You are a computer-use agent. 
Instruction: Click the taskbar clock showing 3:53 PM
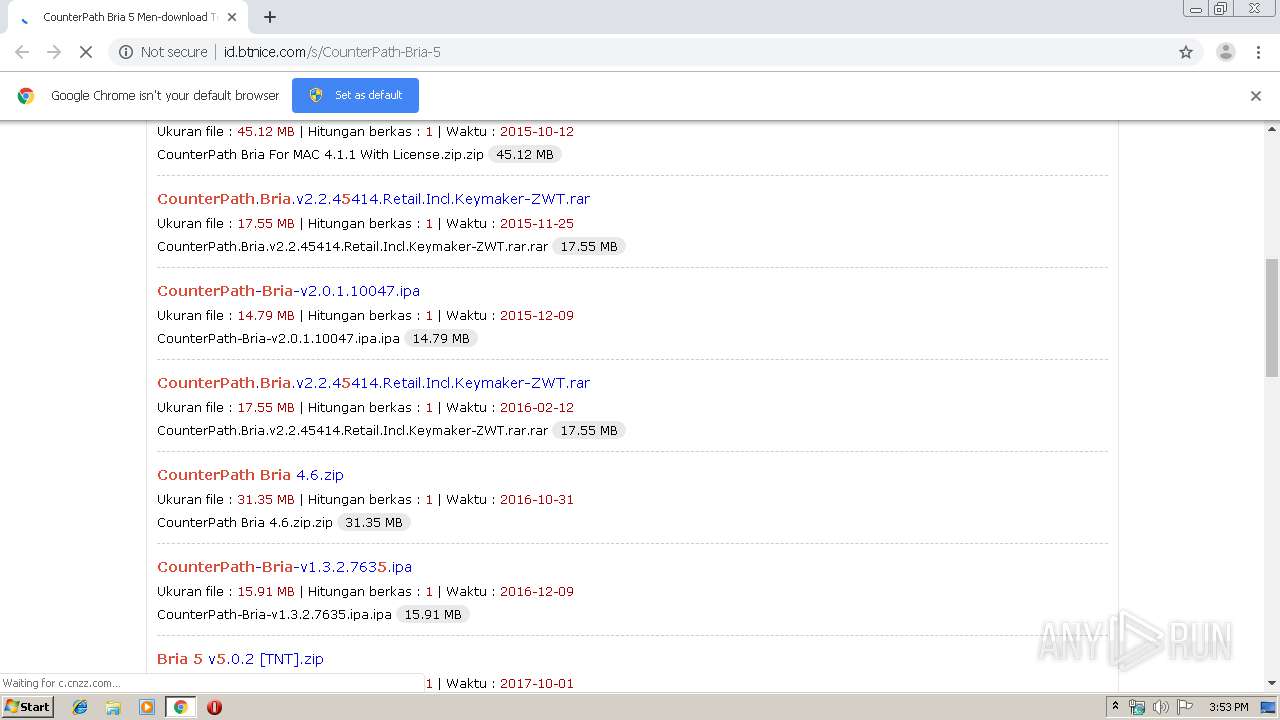pos(1228,707)
